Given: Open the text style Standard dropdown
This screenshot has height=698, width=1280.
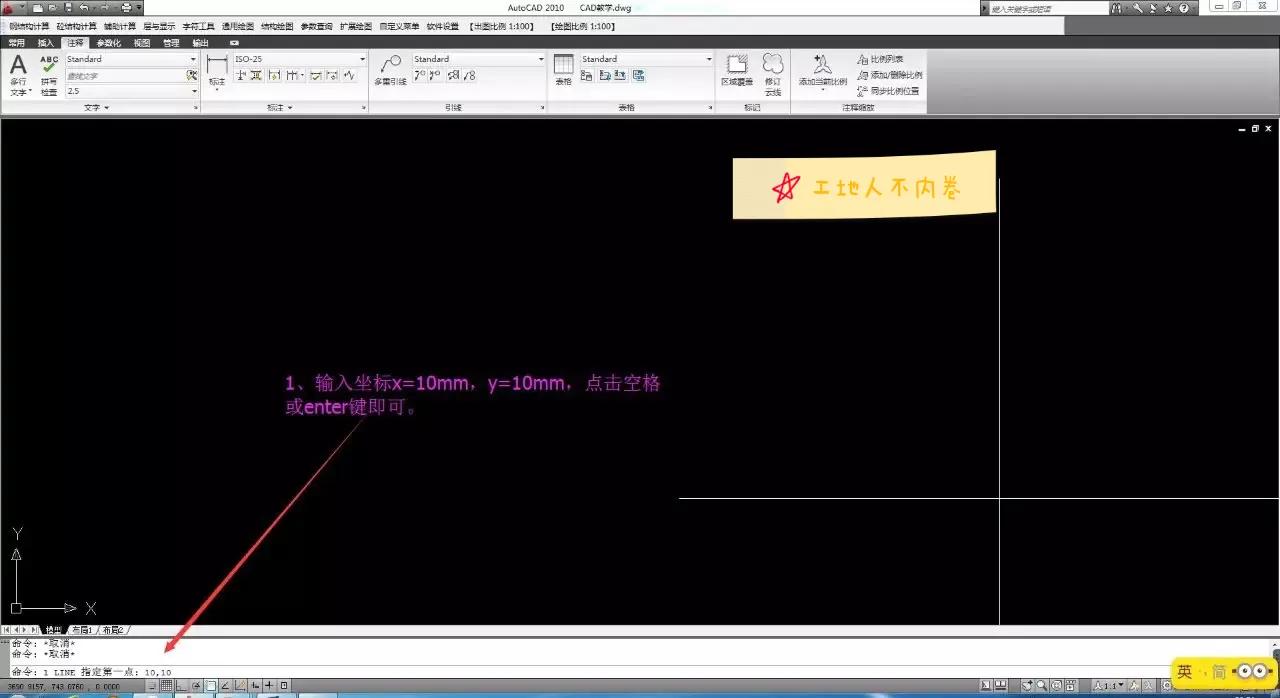Looking at the screenshot, I should coord(132,59).
